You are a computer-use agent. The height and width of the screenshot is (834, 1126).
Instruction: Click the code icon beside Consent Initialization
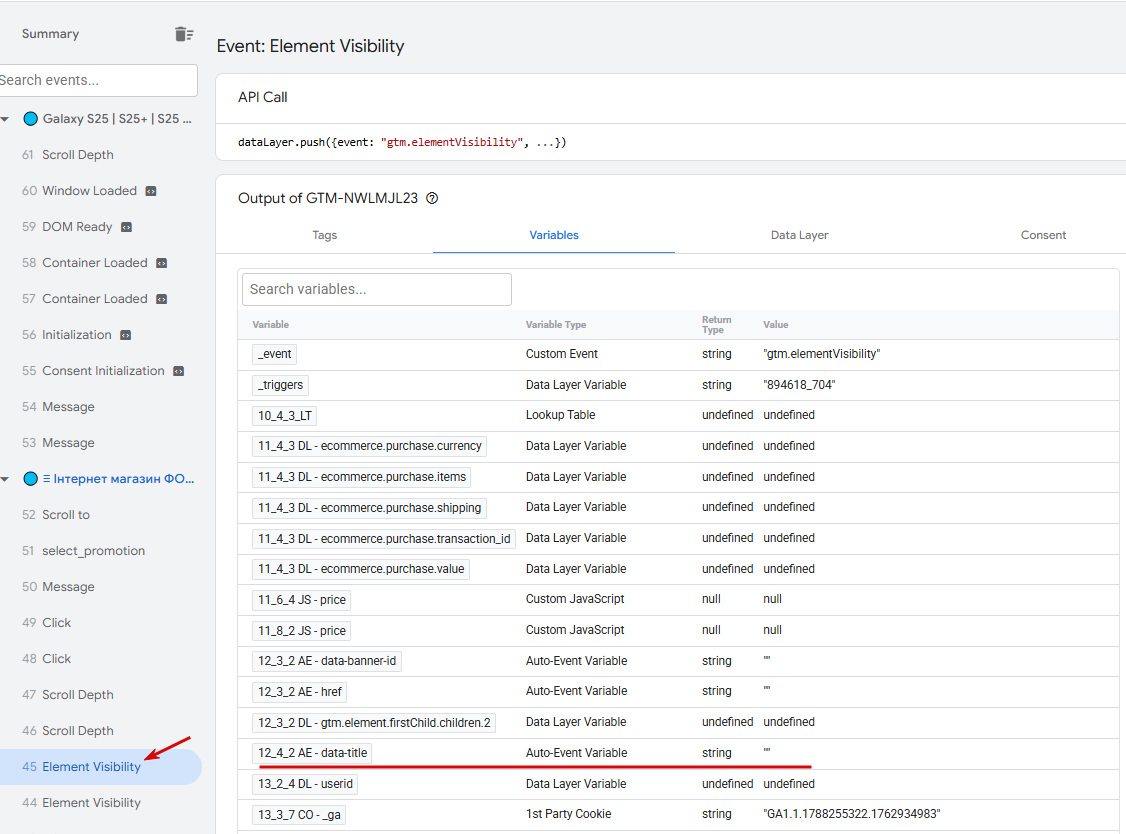click(178, 371)
